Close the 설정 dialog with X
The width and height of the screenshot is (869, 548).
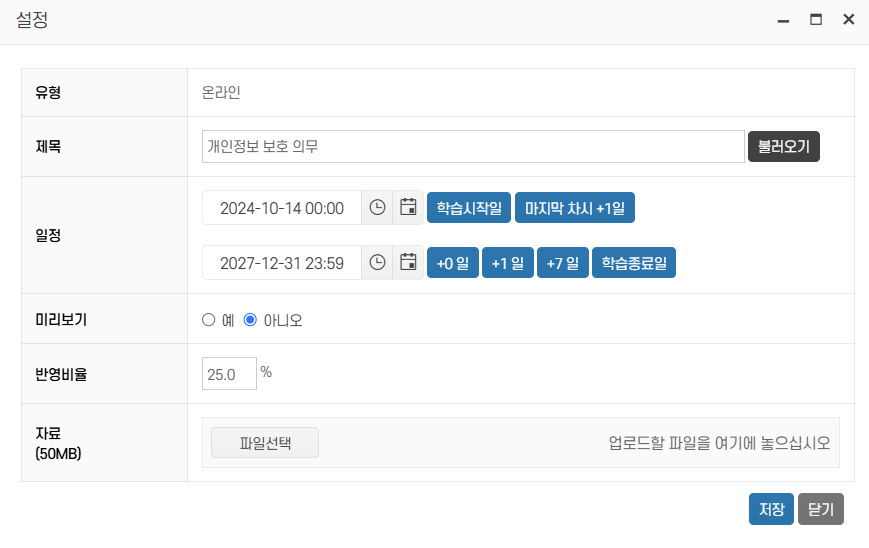pyautogui.click(x=848, y=20)
